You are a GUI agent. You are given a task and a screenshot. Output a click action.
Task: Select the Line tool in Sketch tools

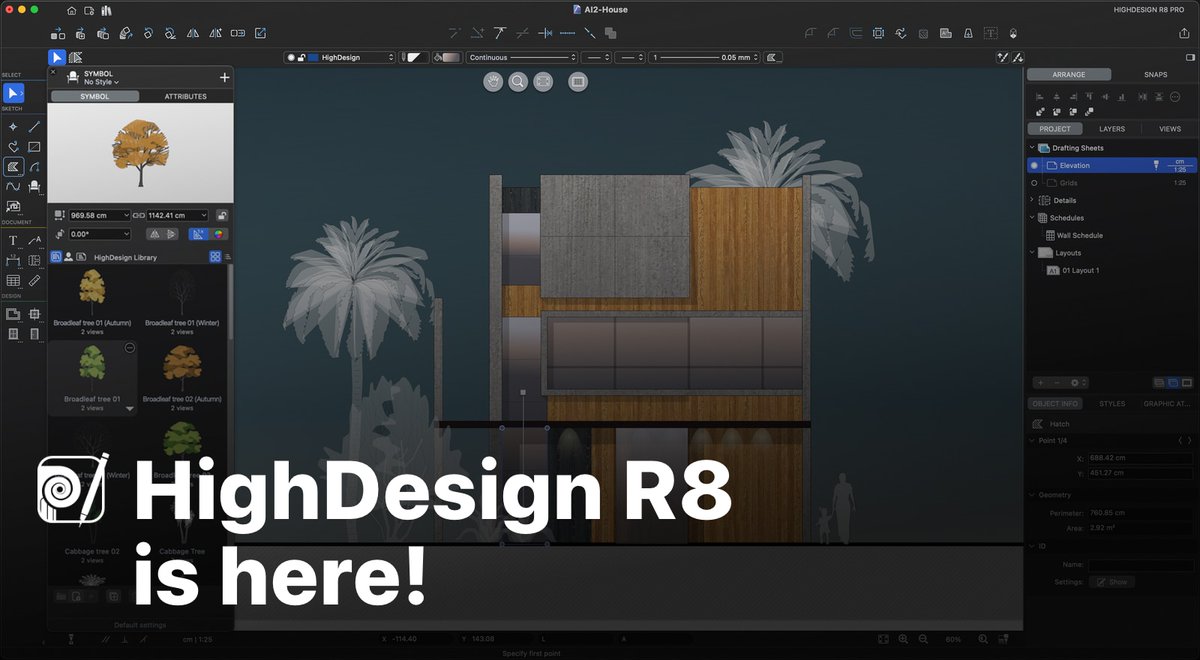35,127
